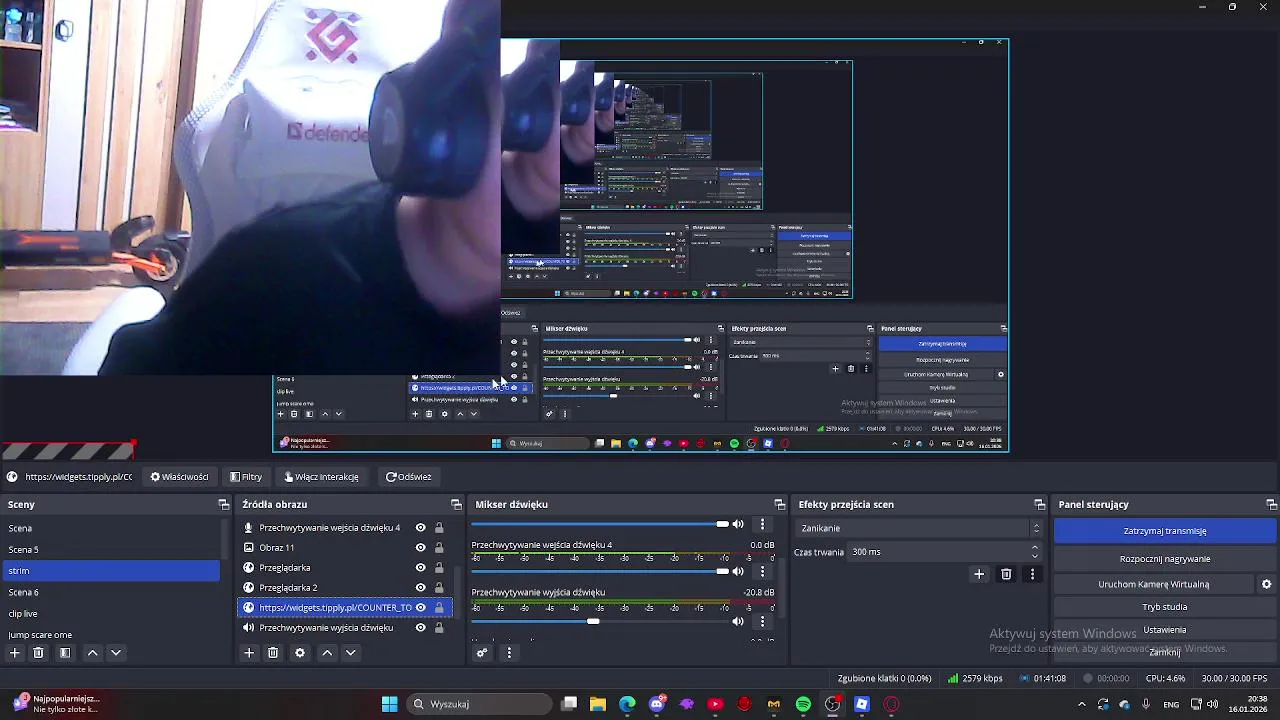The width and height of the screenshot is (1280, 720).
Task: Select scene 'jump scare ome'
Action: (x=110, y=635)
